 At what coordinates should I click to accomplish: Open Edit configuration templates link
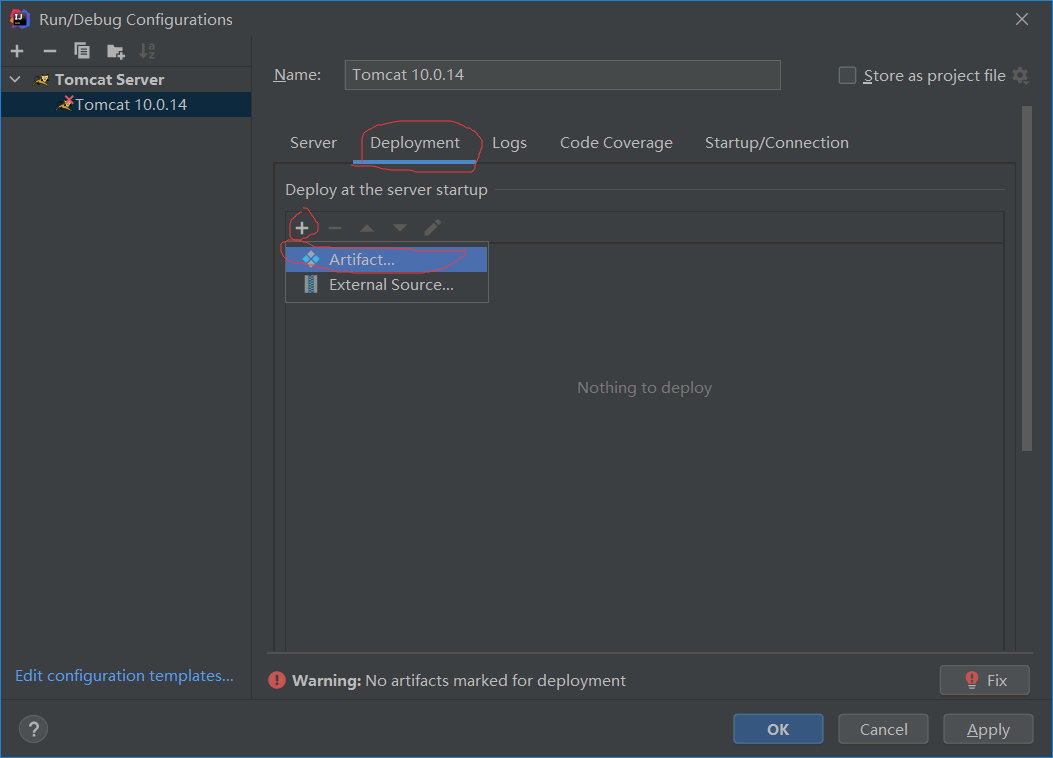(124, 675)
